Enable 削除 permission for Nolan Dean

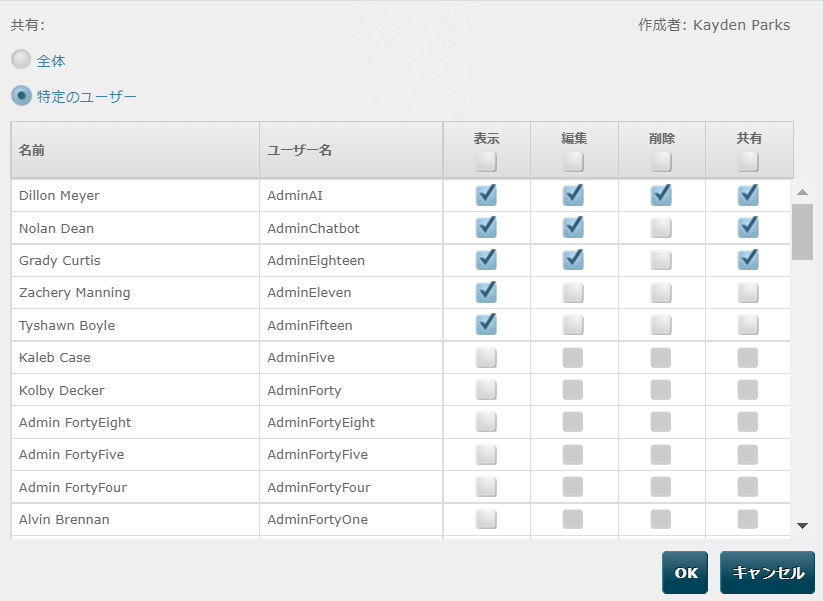[x=661, y=228]
